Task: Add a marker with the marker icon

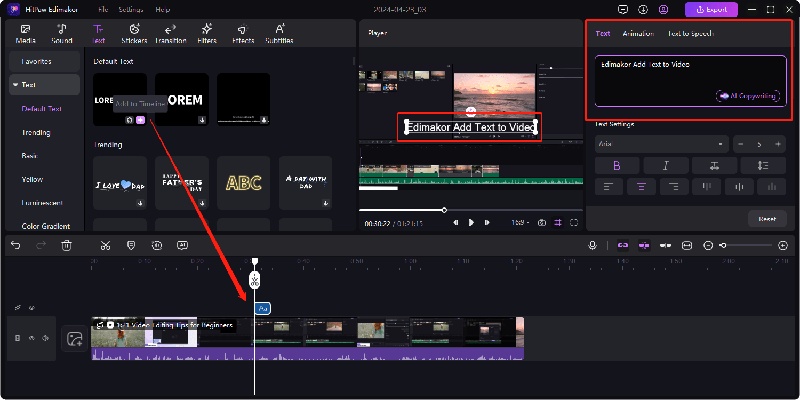Action: coord(131,245)
